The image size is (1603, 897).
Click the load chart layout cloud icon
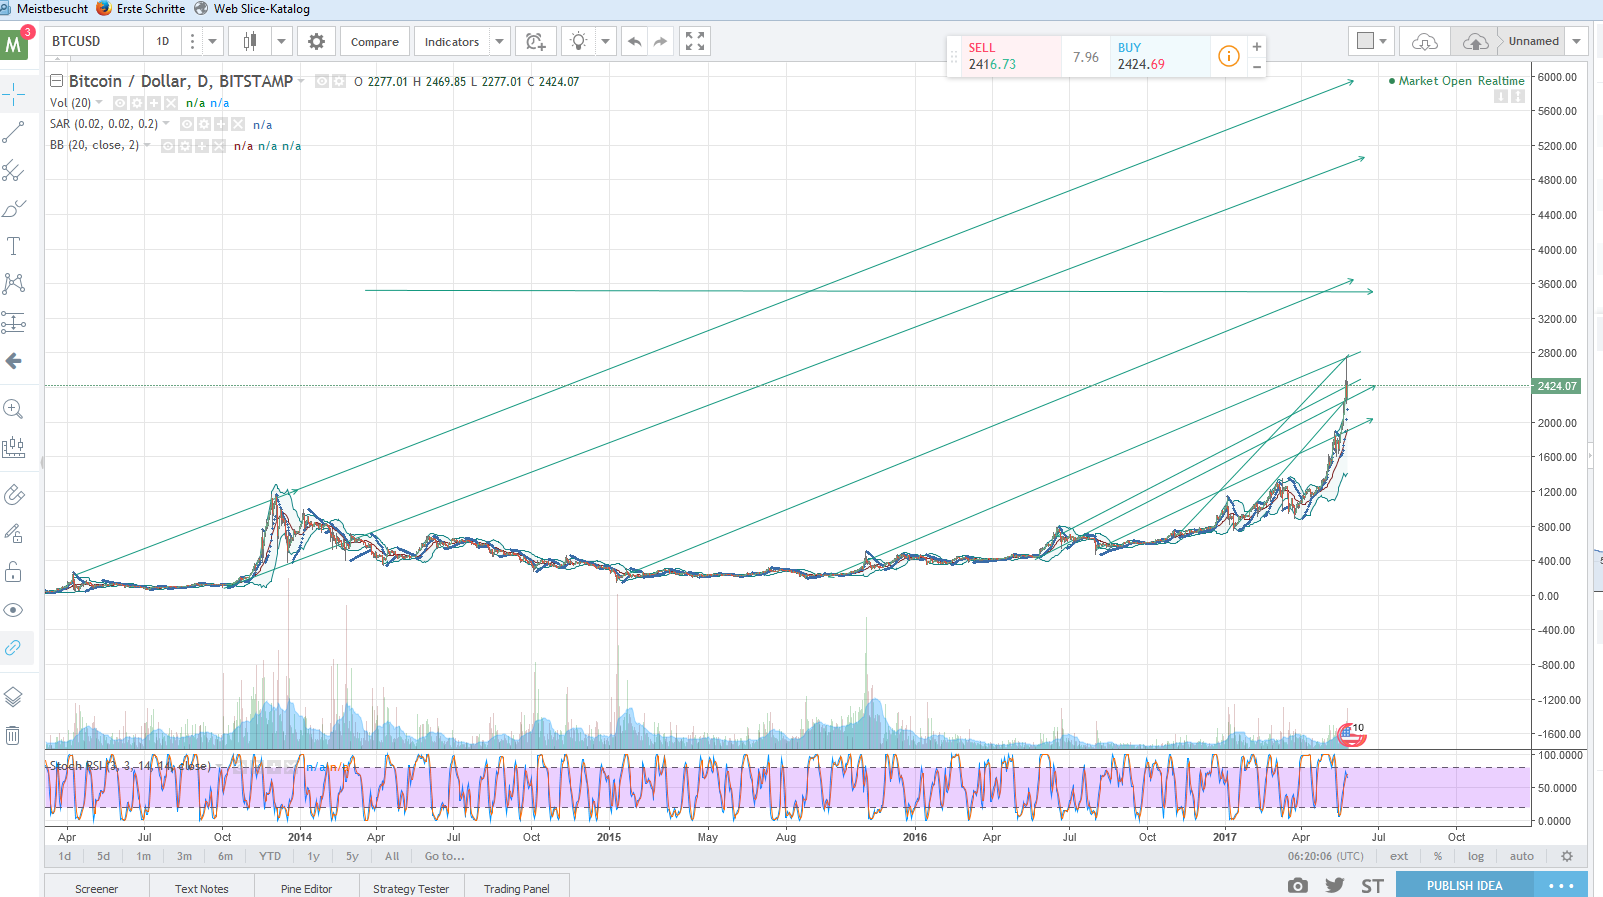pyautogui.click(x=1425, y=42)
